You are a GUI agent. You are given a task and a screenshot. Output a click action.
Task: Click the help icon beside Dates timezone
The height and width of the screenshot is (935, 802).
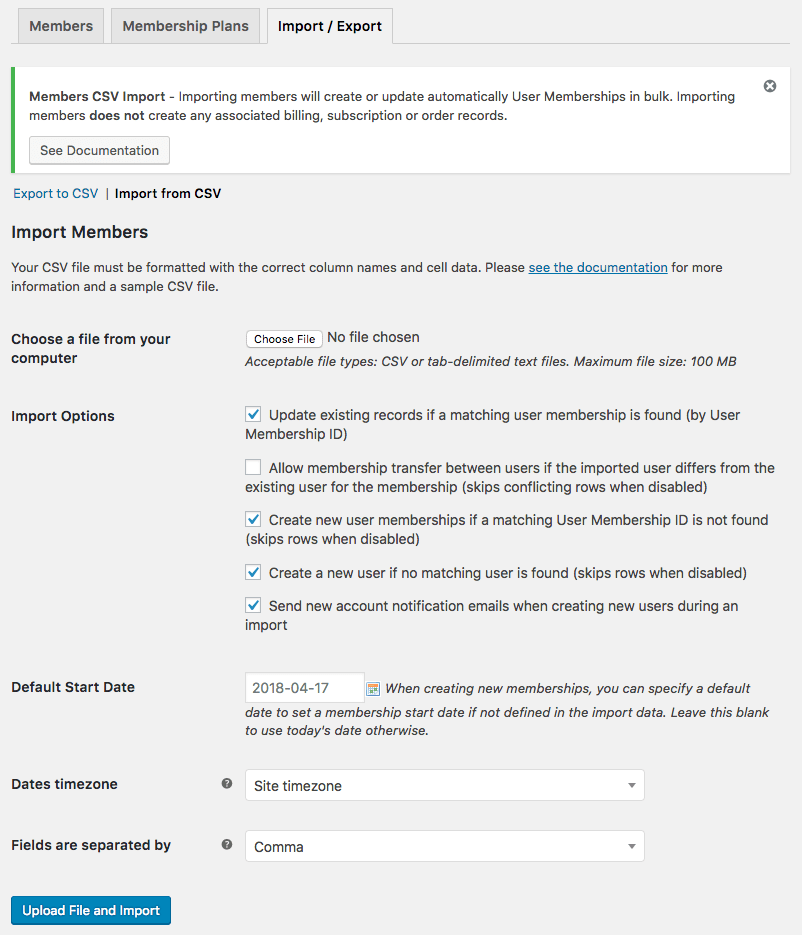(x=227, y=784)
